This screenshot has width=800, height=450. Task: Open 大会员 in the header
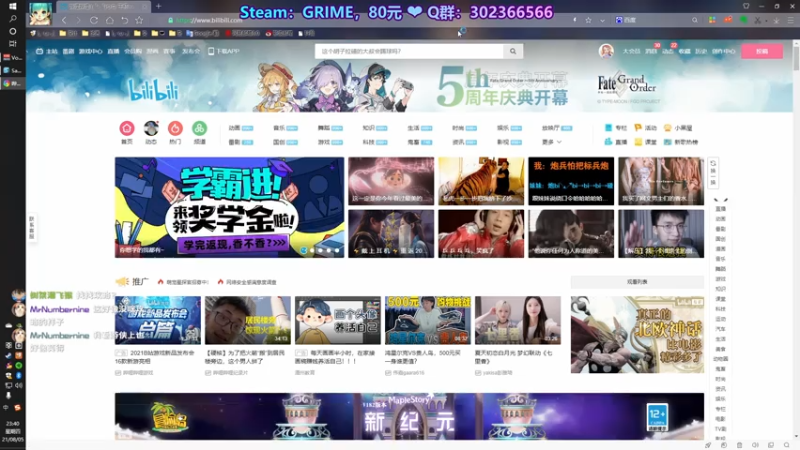pos(631,51)
